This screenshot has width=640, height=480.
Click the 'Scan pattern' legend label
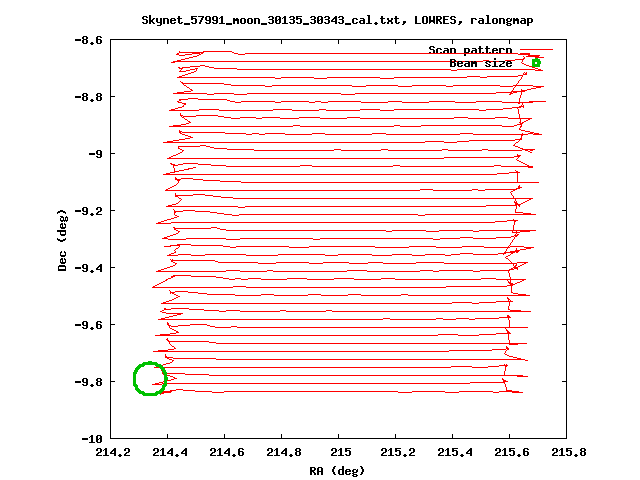(470, 50)
